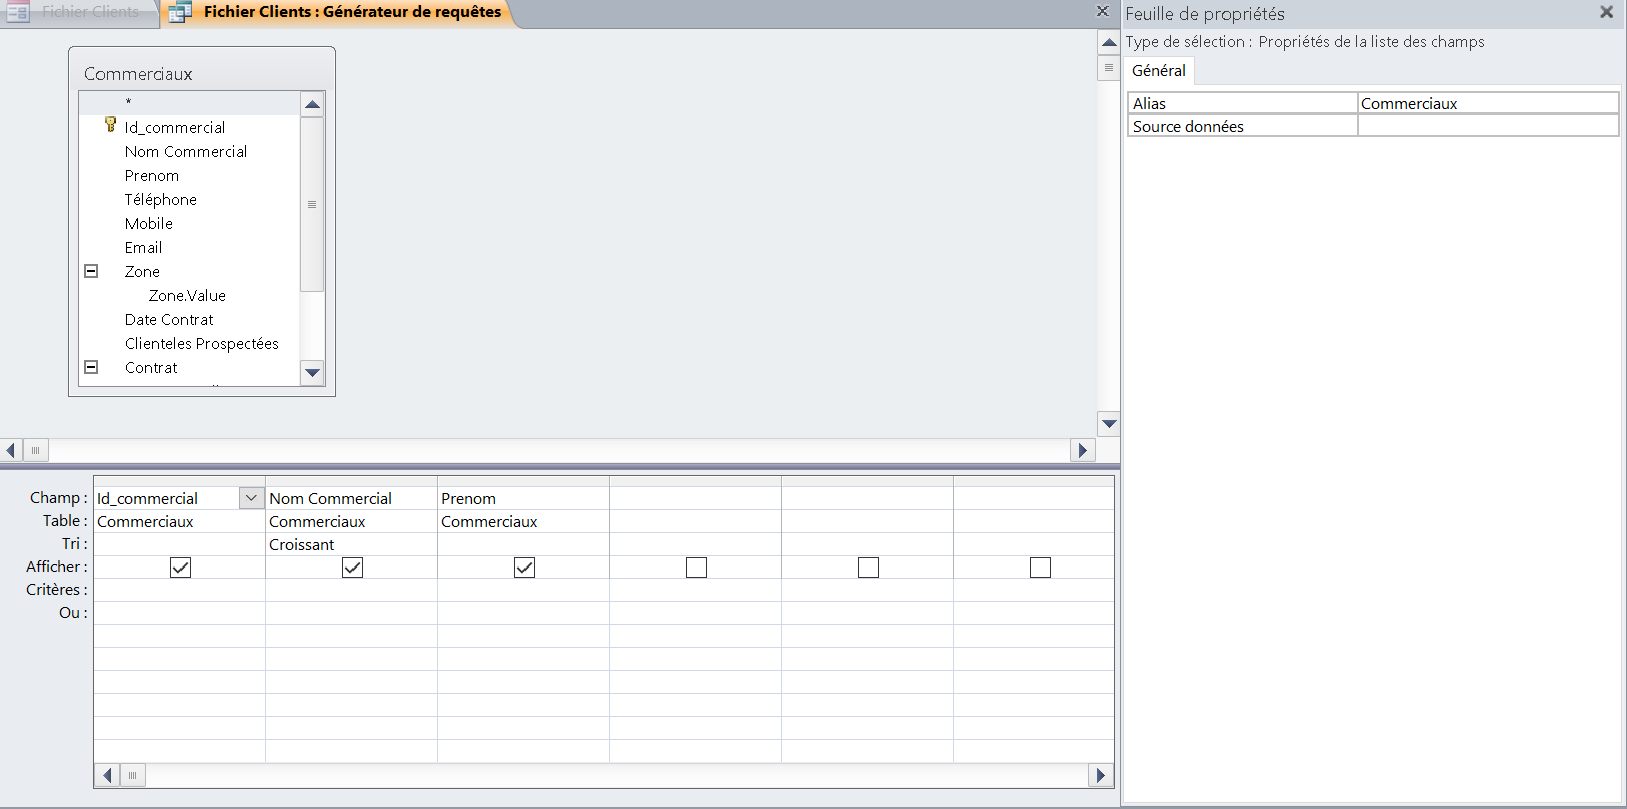Click the design pane scroll left arrow
This screenshot has height=809, width=1627.
(11, 450)
